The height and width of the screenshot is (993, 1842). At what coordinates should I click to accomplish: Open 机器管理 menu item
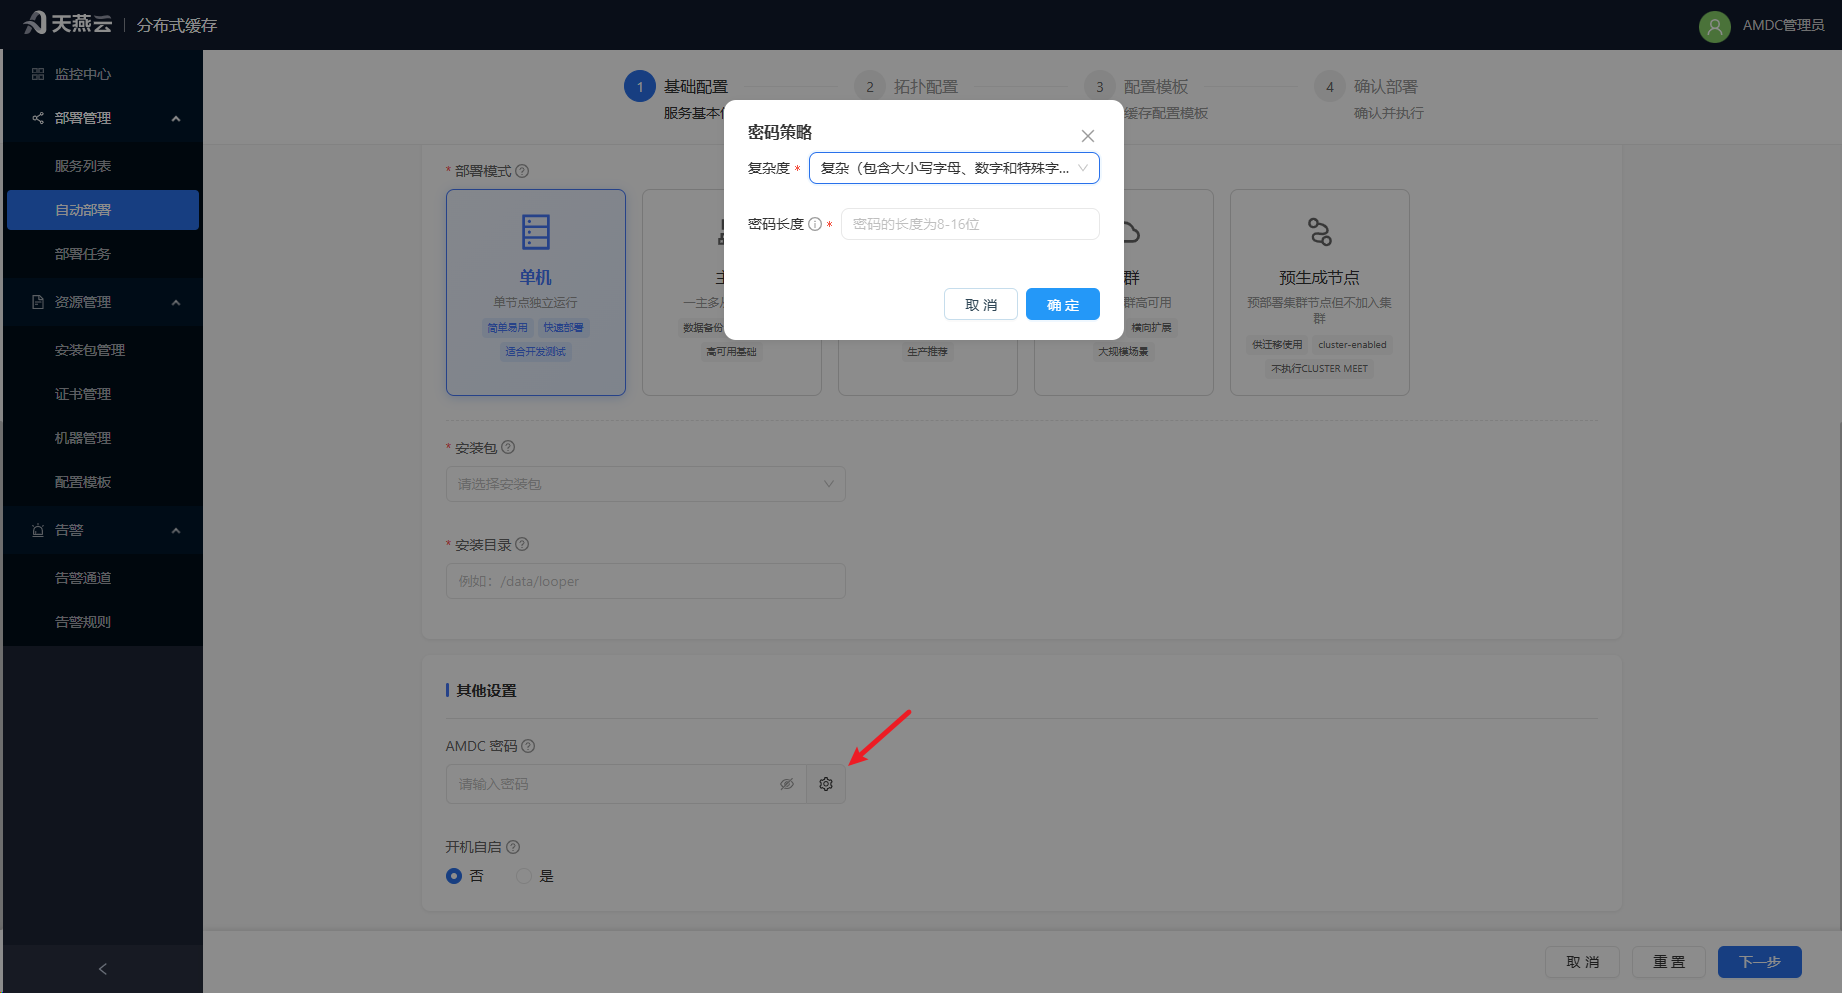[x=103, y=438]
